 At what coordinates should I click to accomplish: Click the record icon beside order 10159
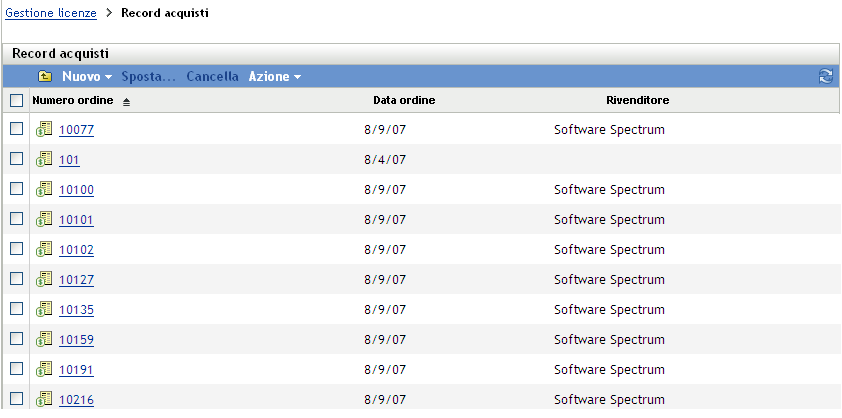point(44,339)
